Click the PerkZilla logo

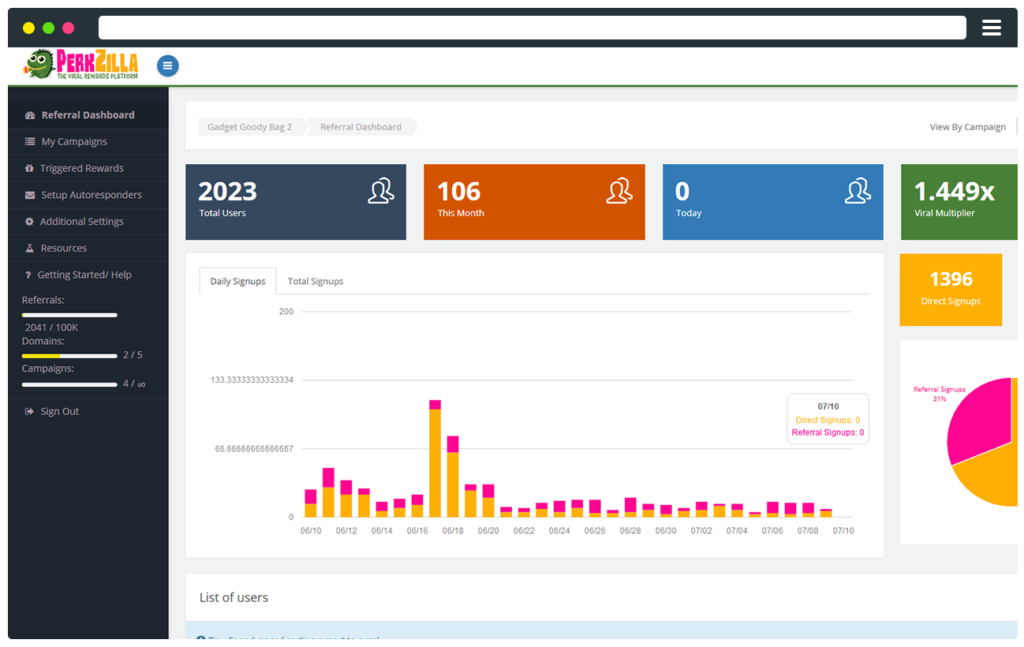[x=85, y=65]
